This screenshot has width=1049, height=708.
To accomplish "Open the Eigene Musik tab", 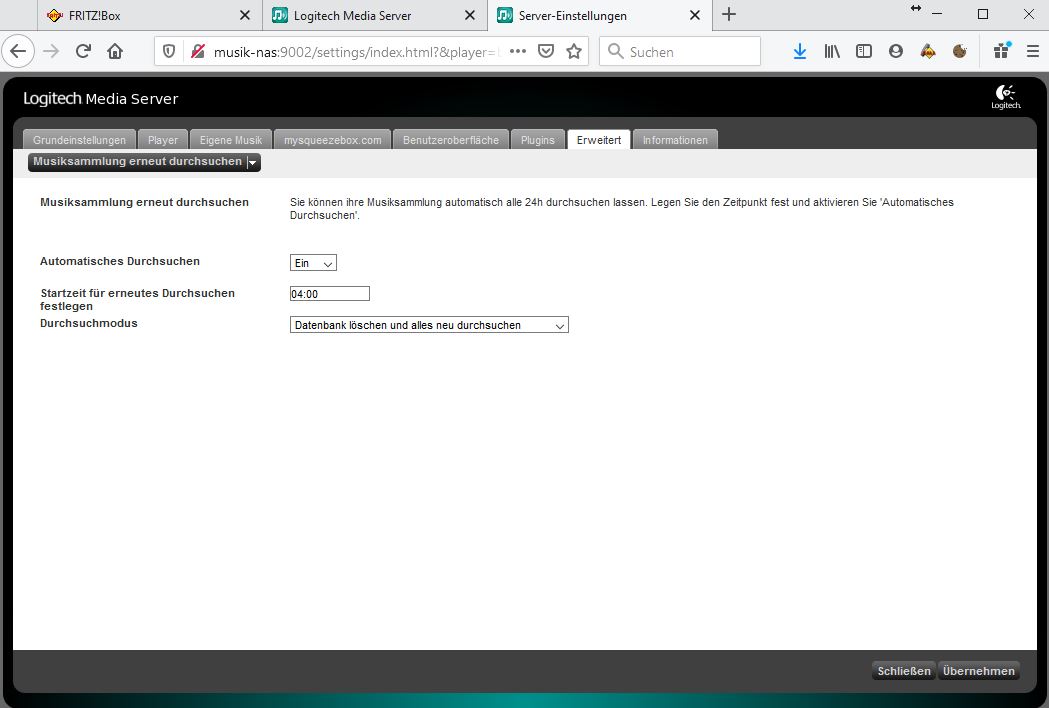I will 231,140.
